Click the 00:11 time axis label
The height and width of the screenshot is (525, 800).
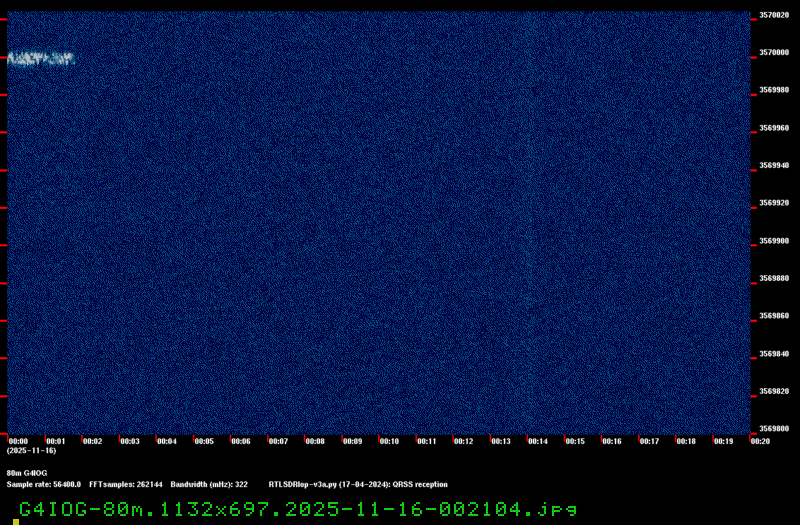(x=427, y=441)
